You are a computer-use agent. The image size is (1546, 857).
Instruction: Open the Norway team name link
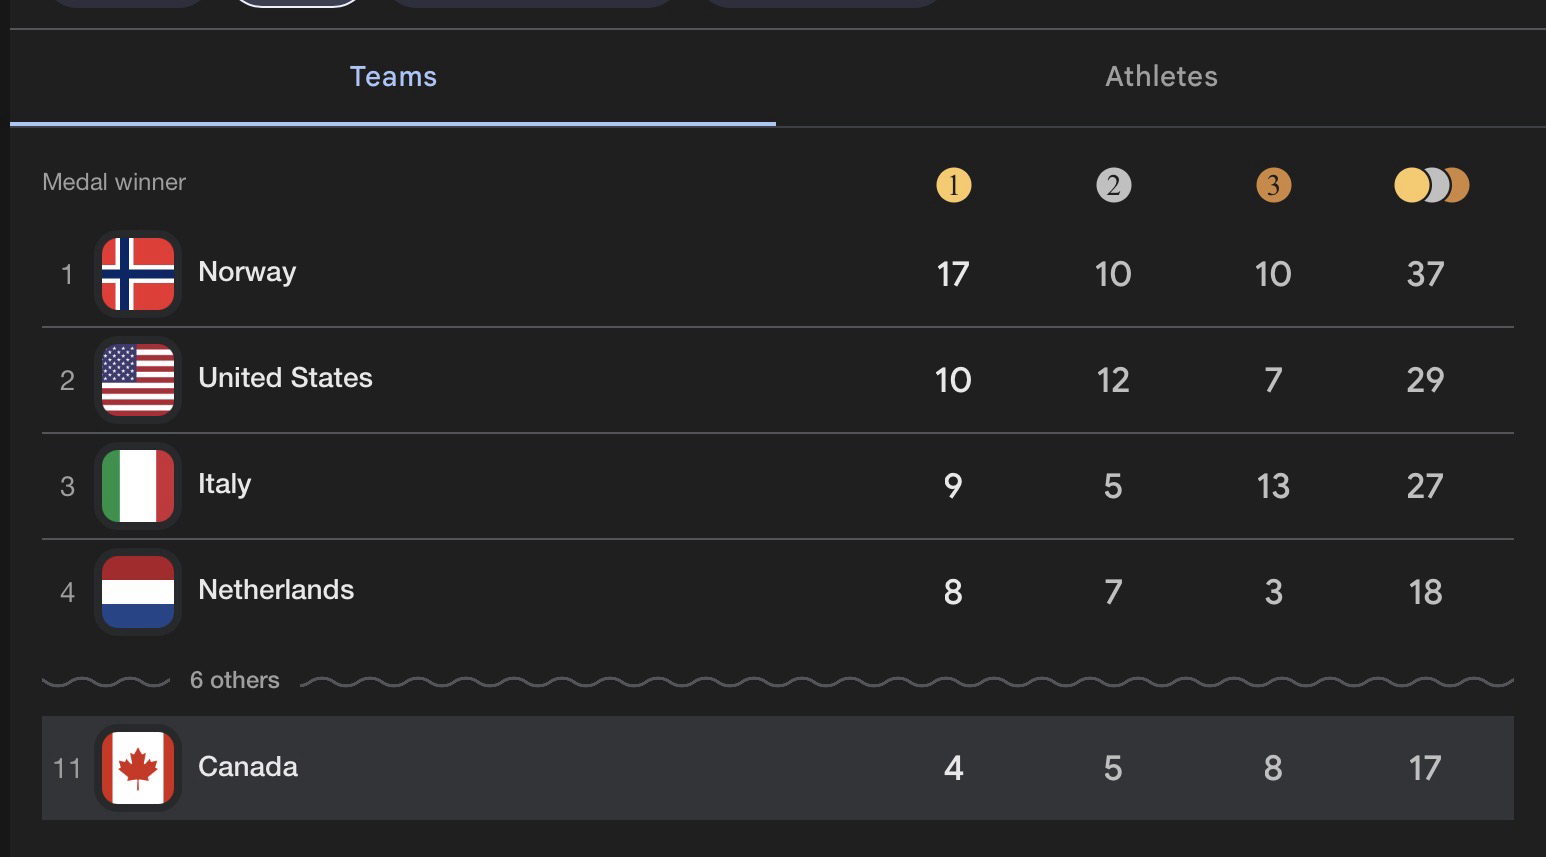(x=247, y=272)
